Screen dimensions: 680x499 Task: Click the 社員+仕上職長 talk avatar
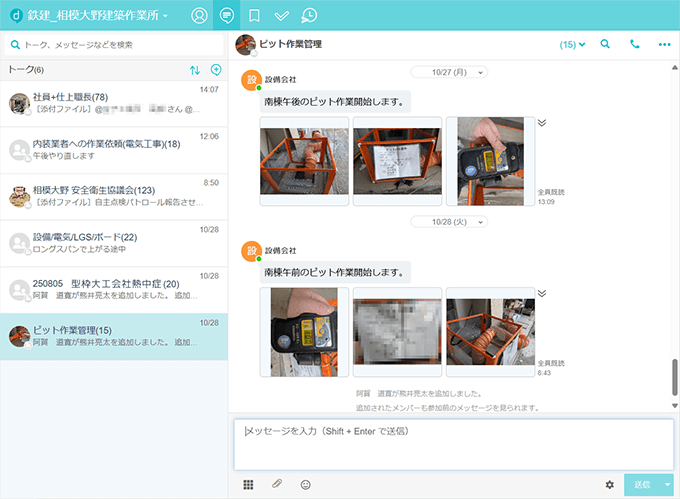pyautogui.click(x=20, y=104)
